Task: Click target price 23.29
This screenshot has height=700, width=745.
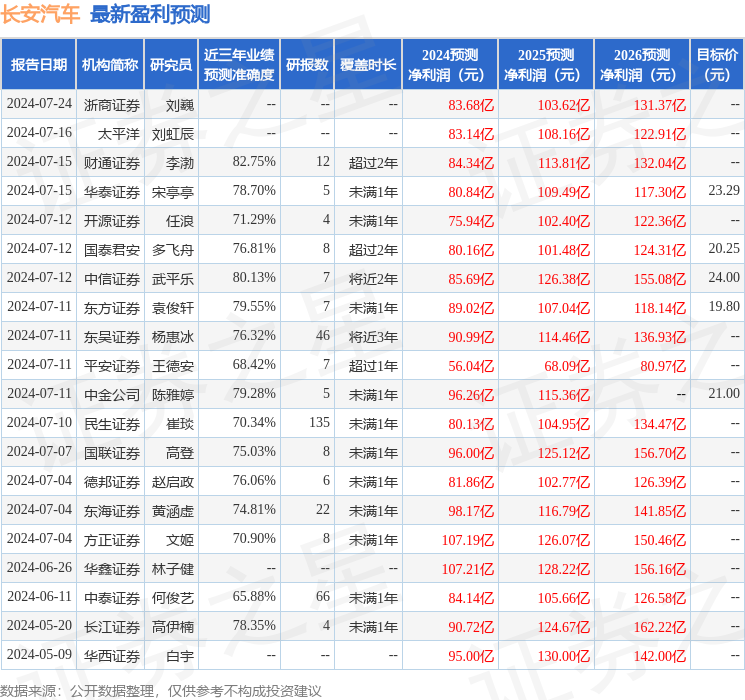Action: pyautogui.click(x=724, y=191)
